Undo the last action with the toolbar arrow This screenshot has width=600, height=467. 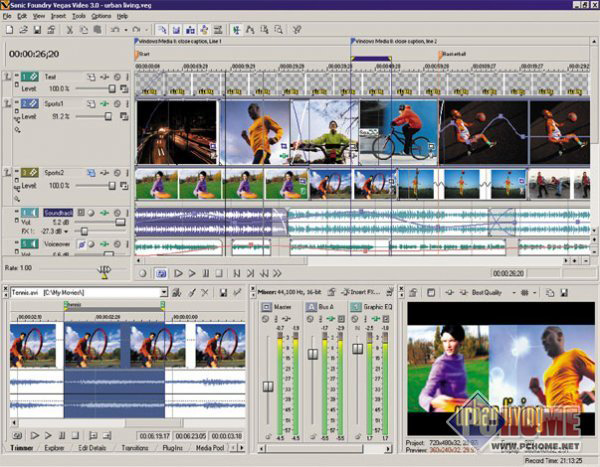[115, 30]
